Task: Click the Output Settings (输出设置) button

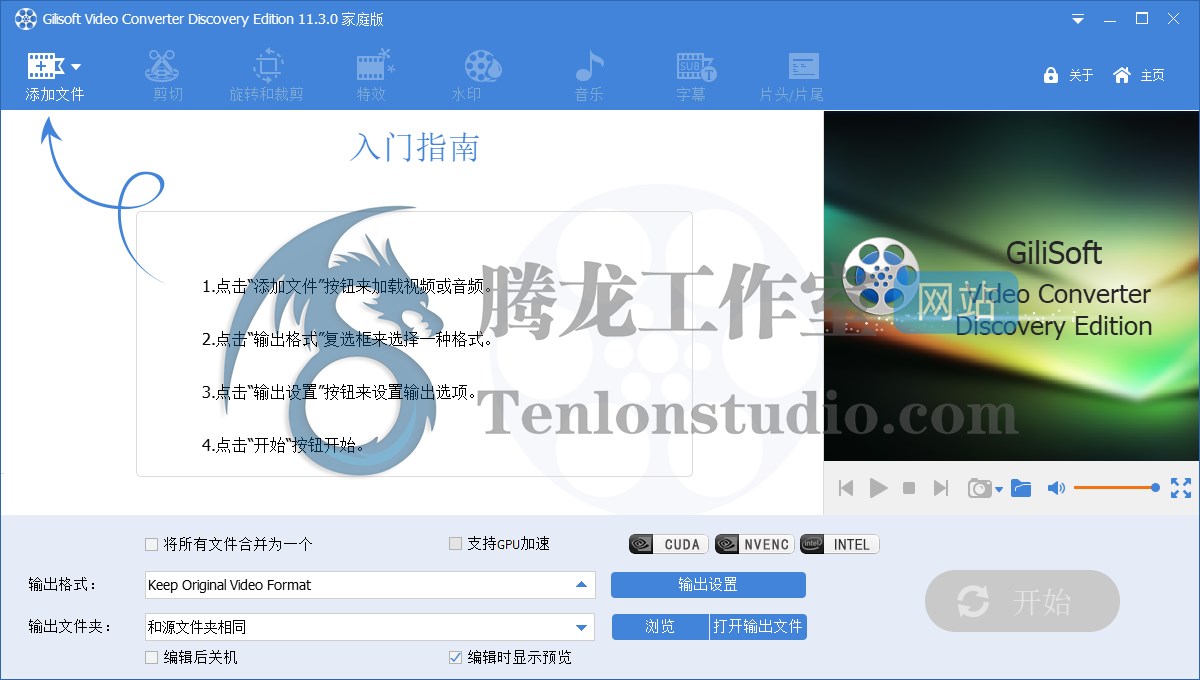Action: (708, 585)
